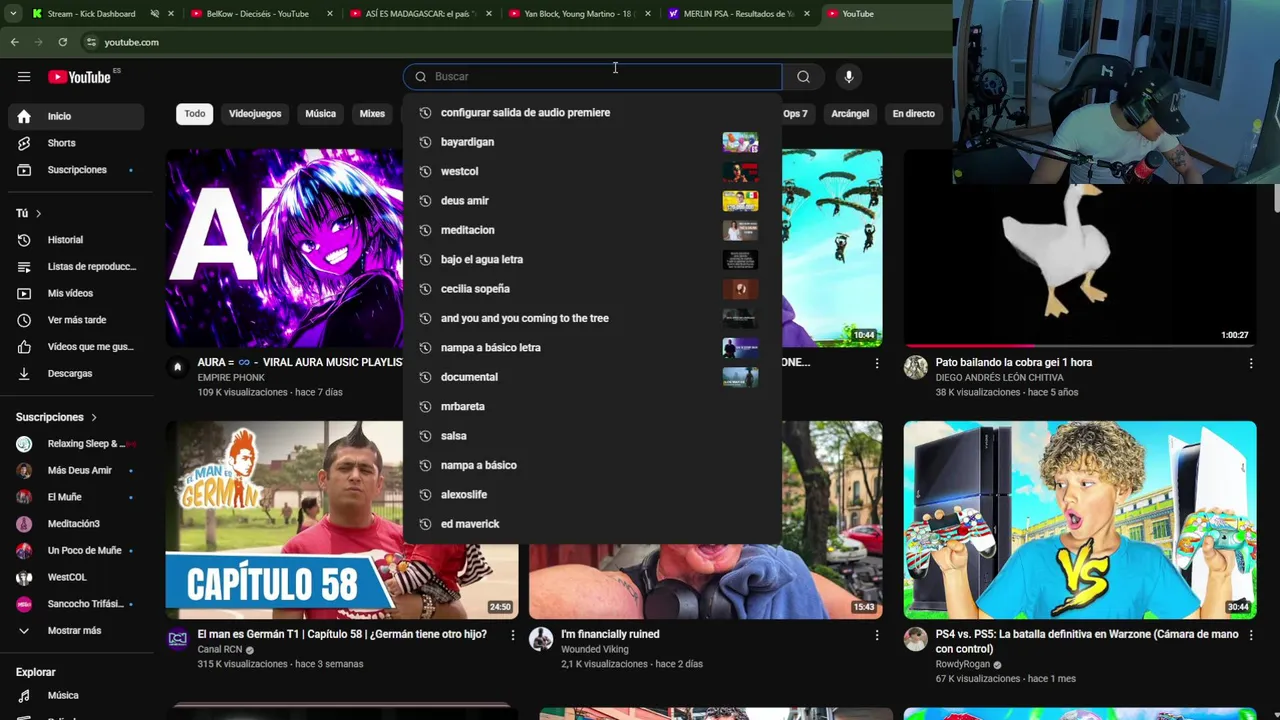Switch to Yan Block, Young Martino tab
This screenshot has height=720, width=1280.
pos(580,14)
